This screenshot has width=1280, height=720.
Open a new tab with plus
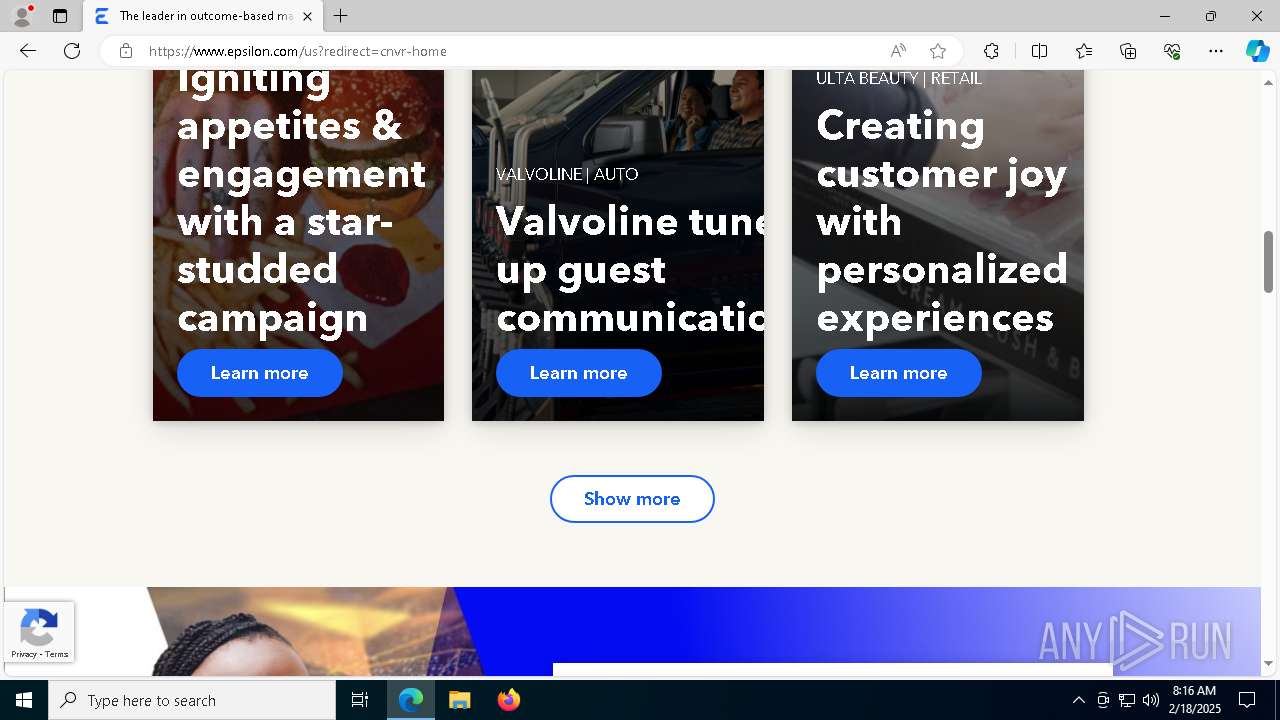pos(341,16)
